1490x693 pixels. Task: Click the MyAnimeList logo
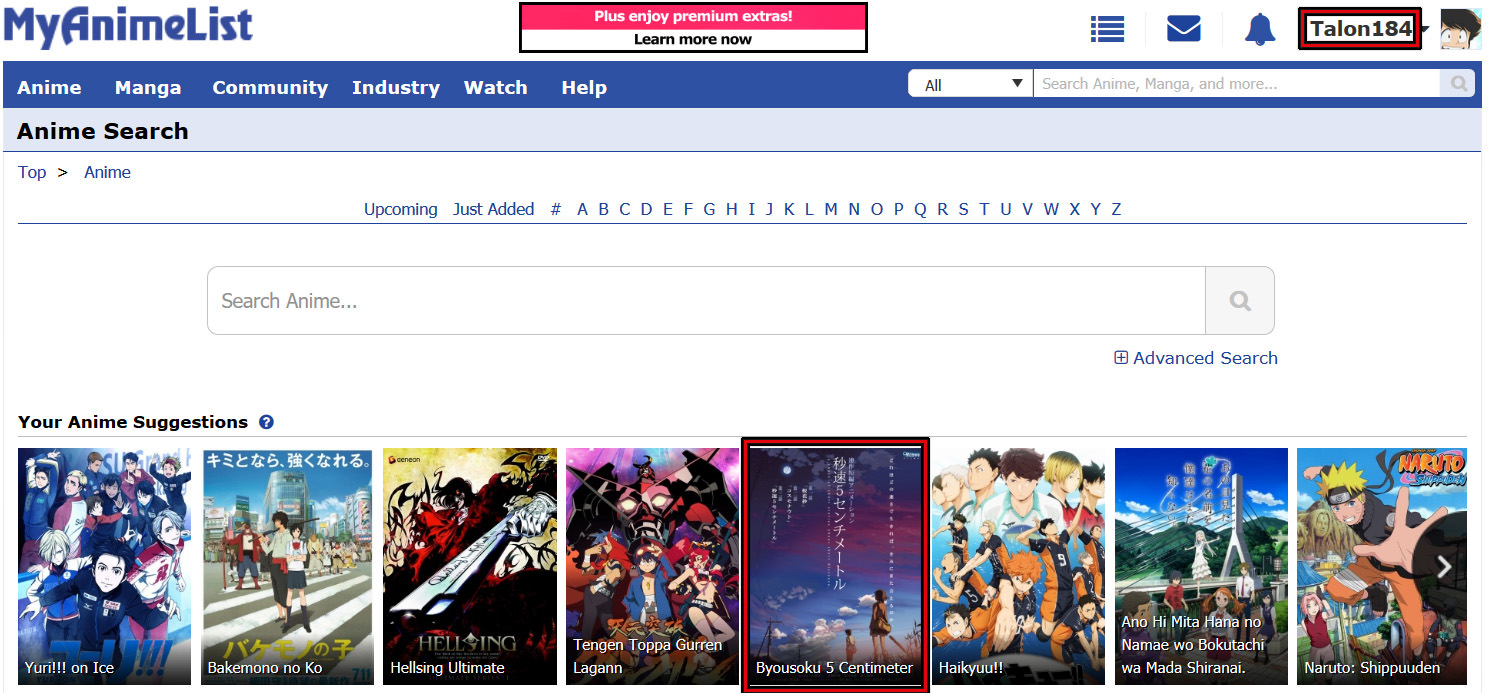click(128, 26)
